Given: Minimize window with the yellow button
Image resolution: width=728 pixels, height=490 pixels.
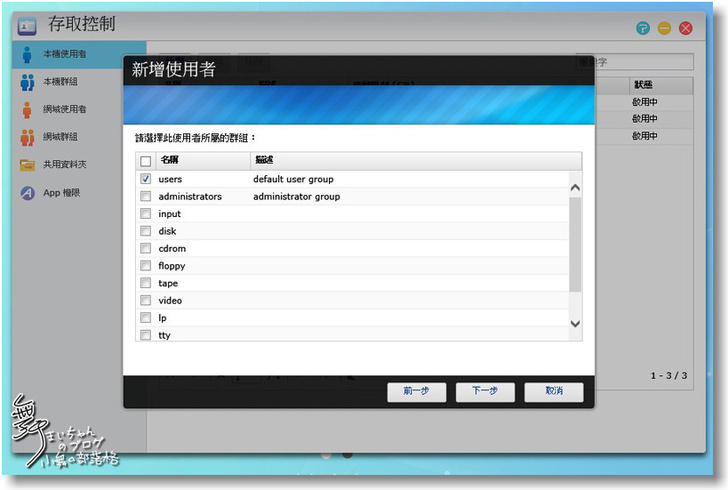Looking at the screenshot, I should (x=664, y=28).
